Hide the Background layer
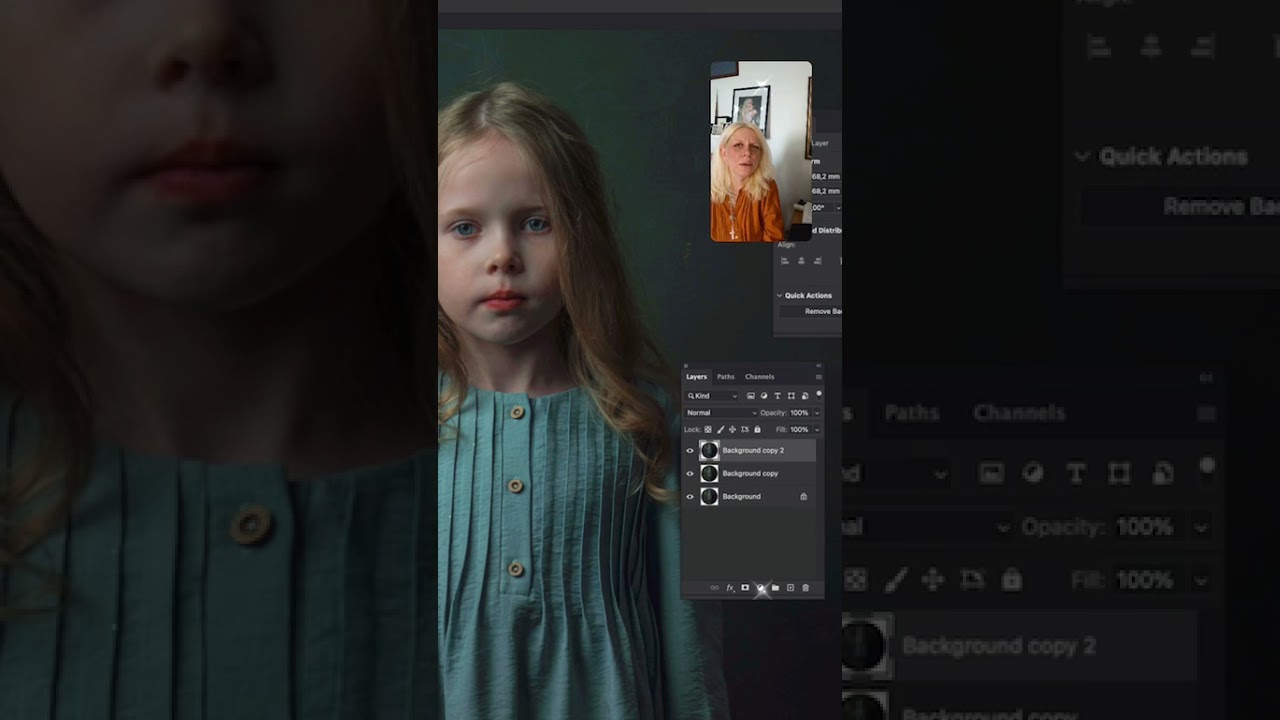This screenshot has height=720, width=1280. coord(690,497)
